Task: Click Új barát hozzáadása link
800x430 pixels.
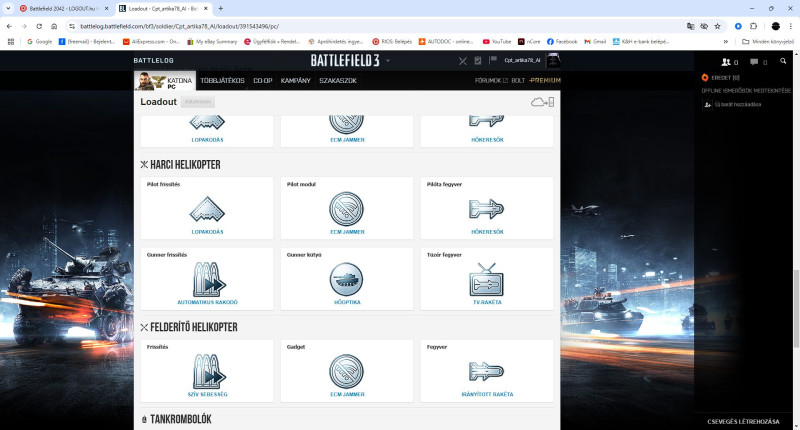Action: click(x=738, y=104)
